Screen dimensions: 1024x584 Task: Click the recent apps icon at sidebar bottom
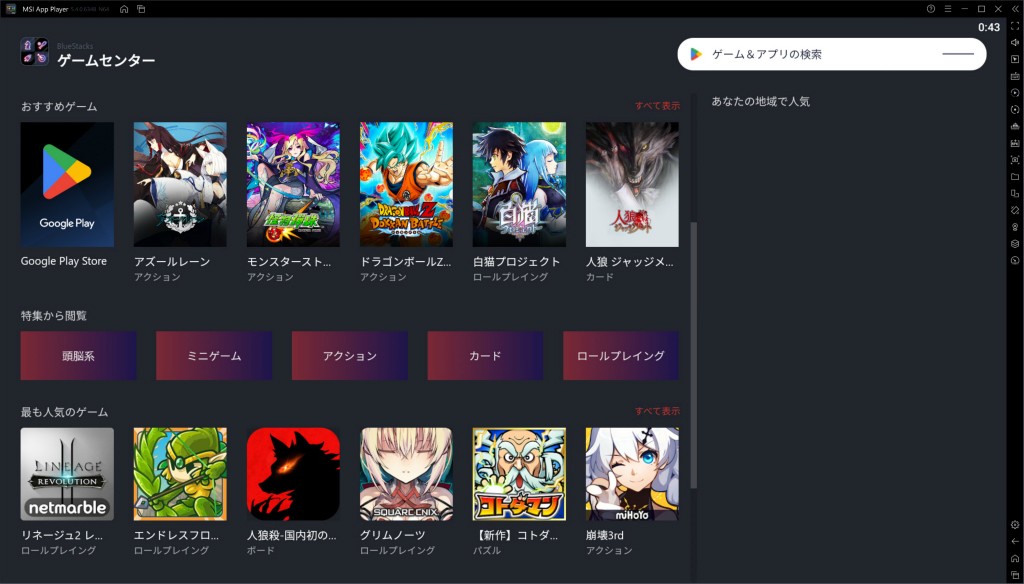coord(1015,575)
